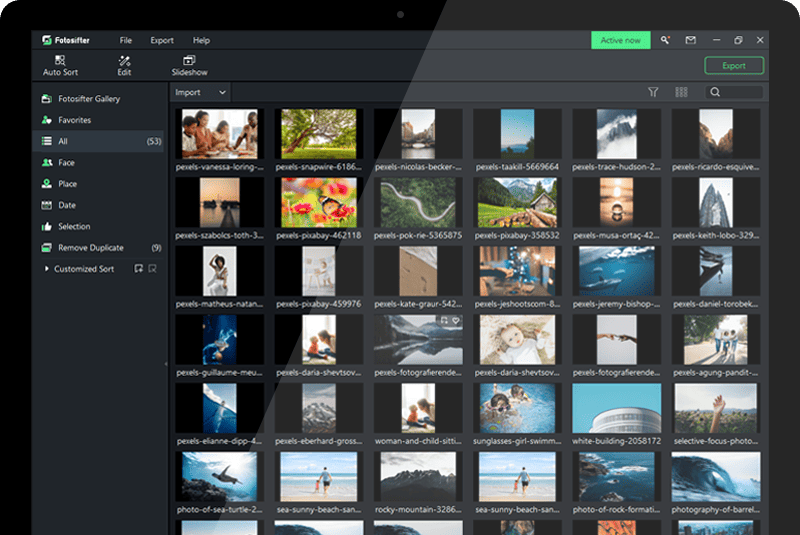Open the Help menu

[201, 40]
